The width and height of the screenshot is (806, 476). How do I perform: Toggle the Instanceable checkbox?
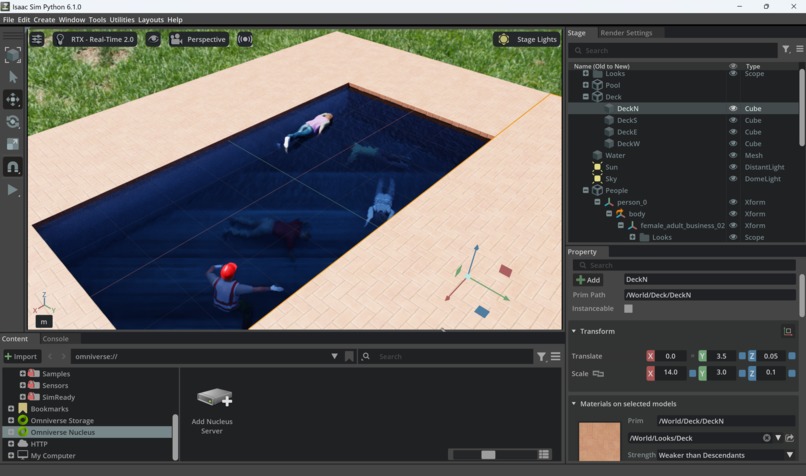coord(628,308)
